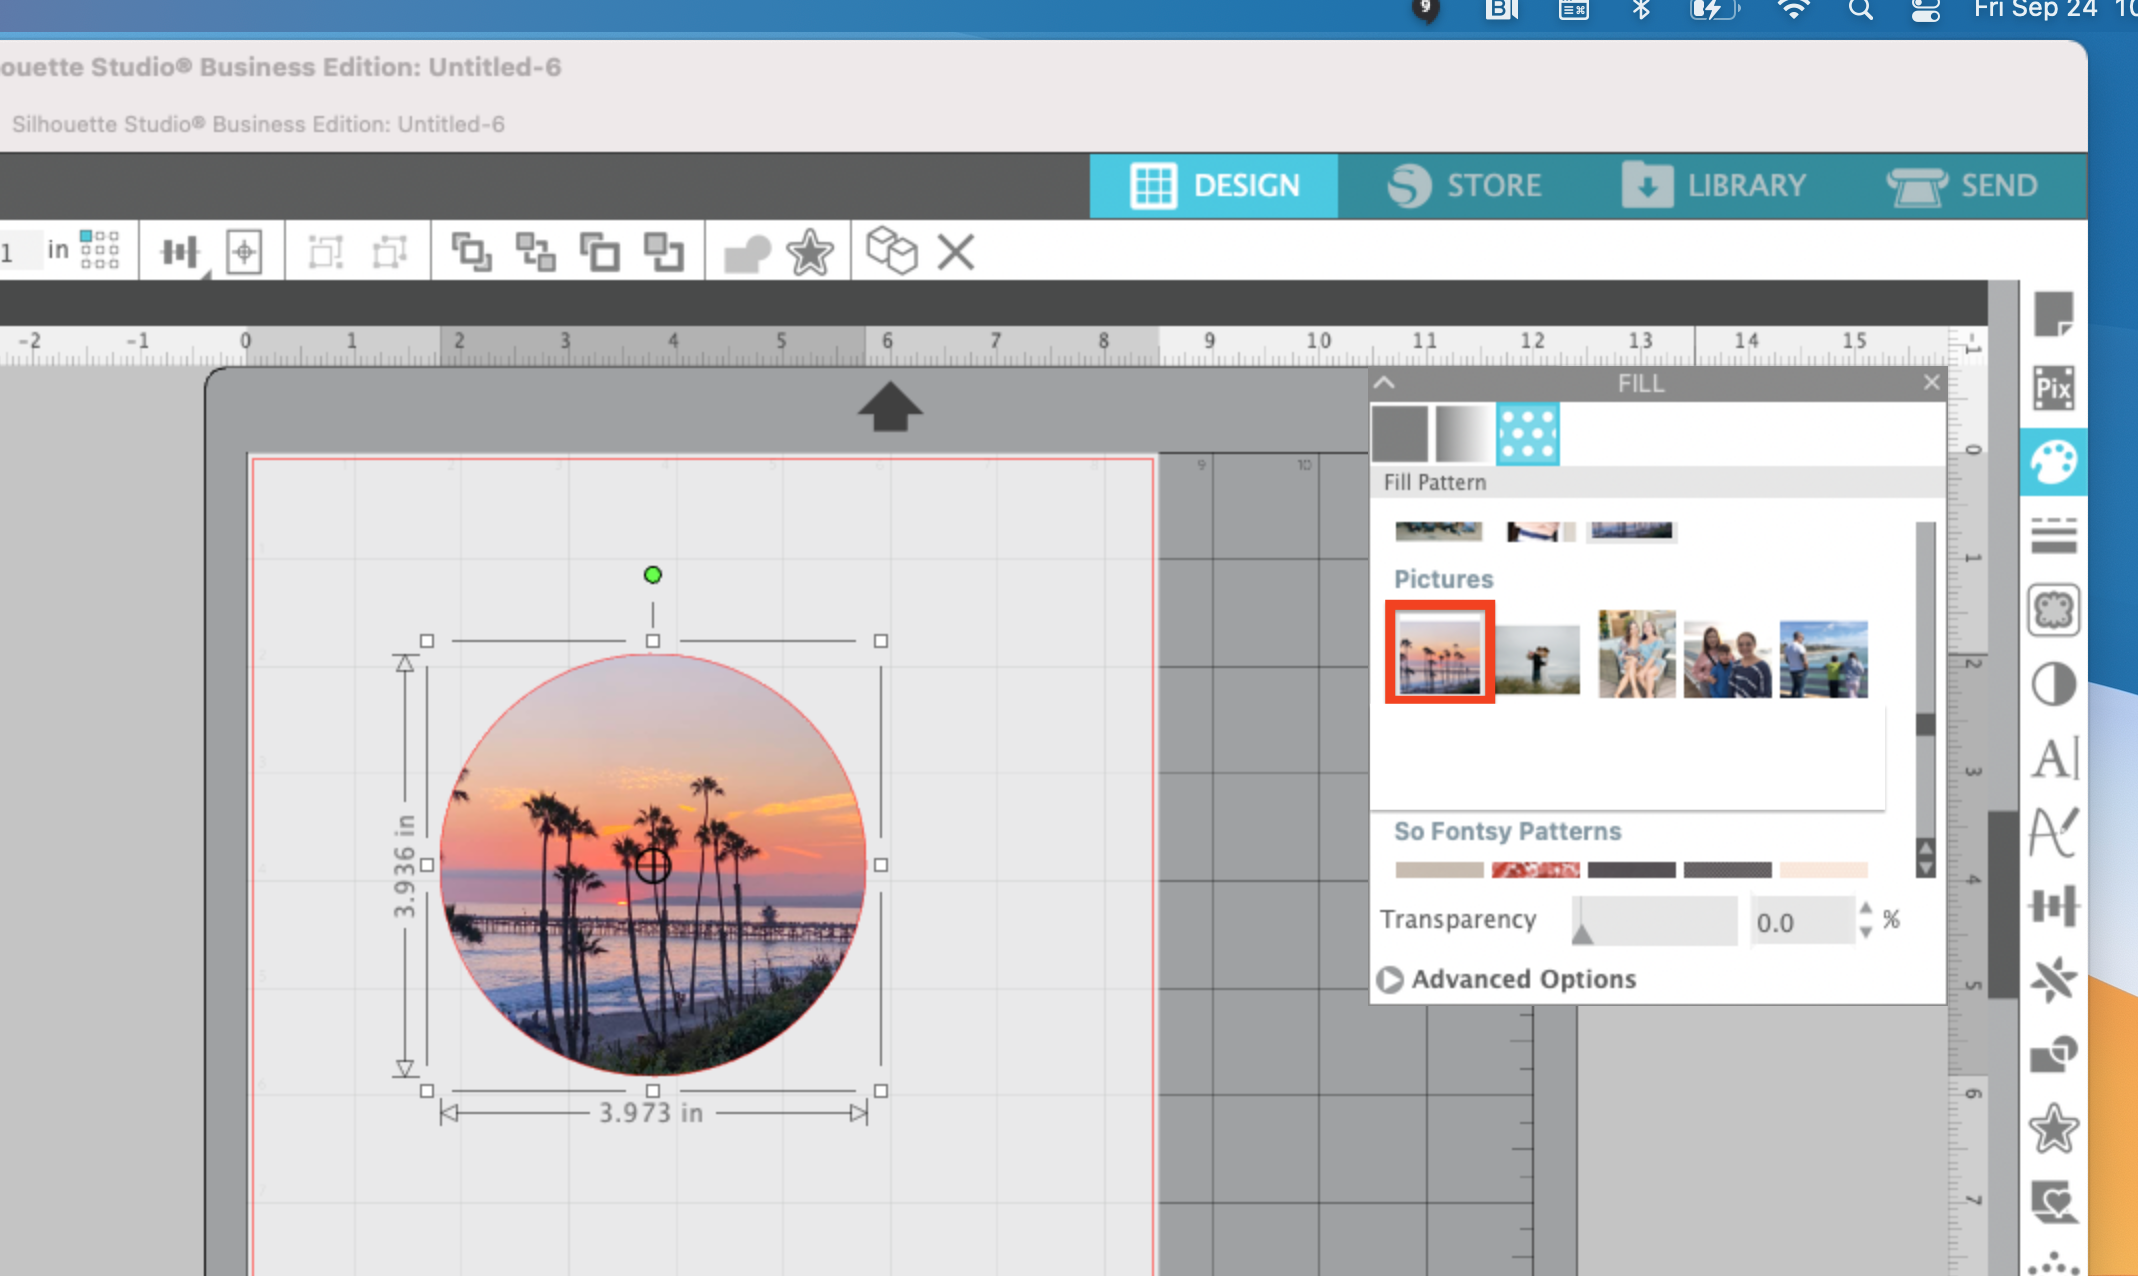The image size is (2138, 1276).
Task: Select the palm tree sunset picture thumbnail
Action: [x=1439, y=653]
